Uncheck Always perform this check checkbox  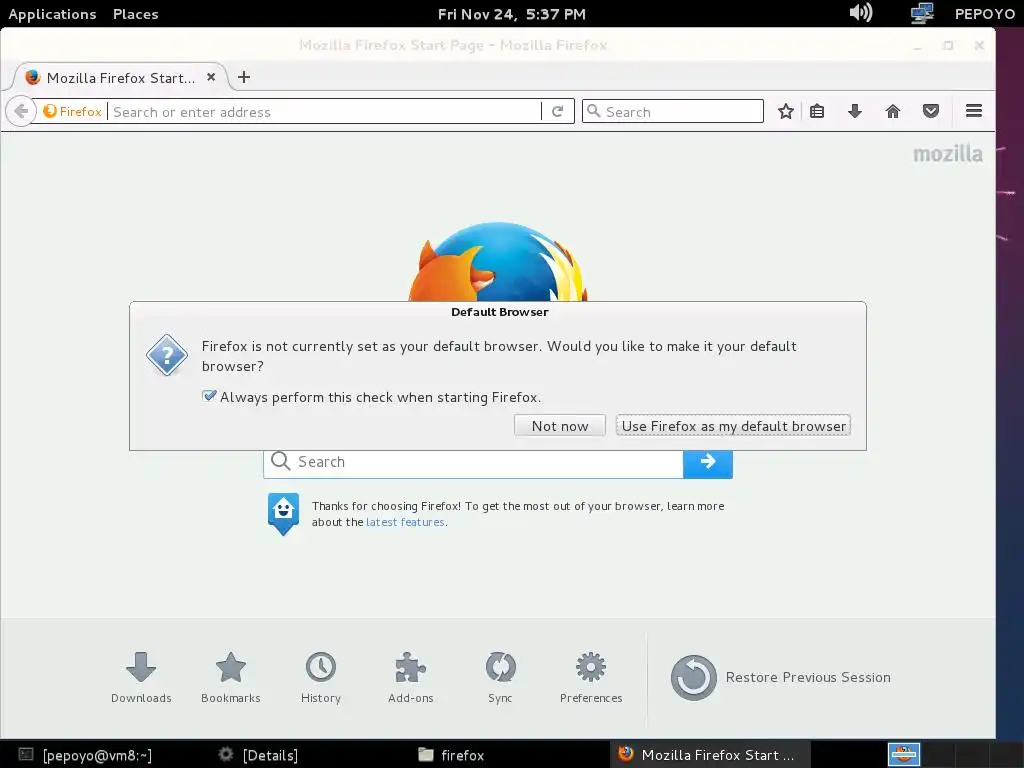[x=209, y=396]
